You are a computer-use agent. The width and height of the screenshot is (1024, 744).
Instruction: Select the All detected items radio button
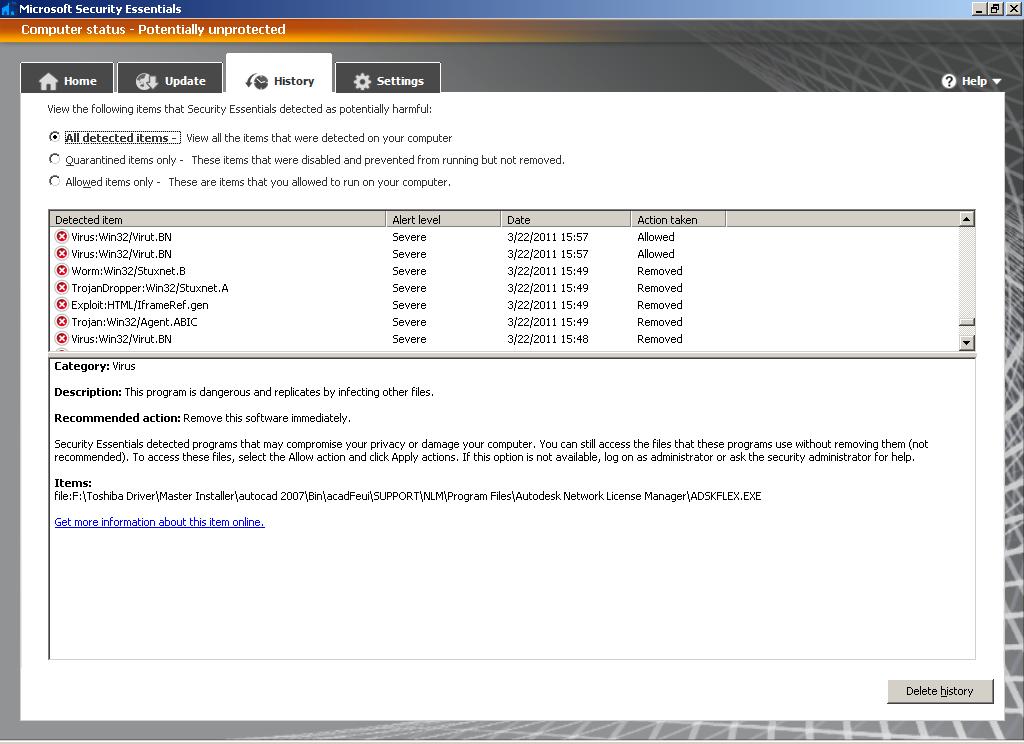click(x=55, y=137)
